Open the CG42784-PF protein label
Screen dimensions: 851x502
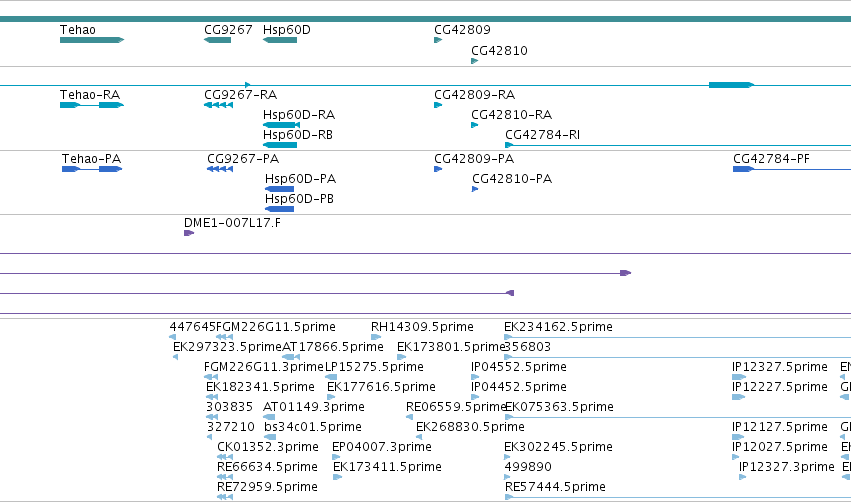771,159
